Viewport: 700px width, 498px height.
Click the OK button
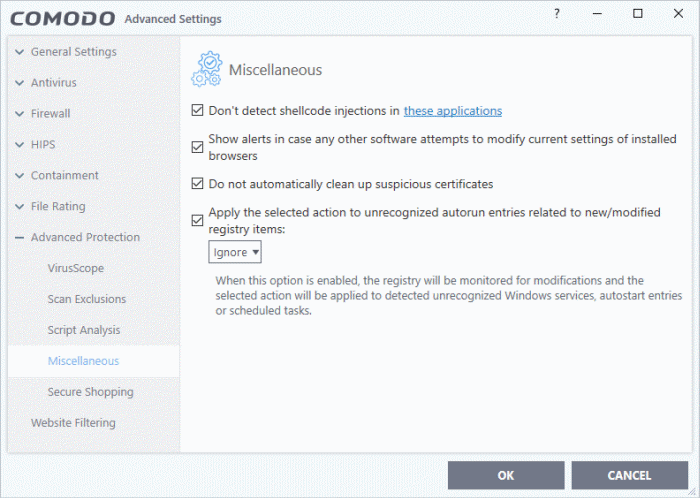[506, 475]
